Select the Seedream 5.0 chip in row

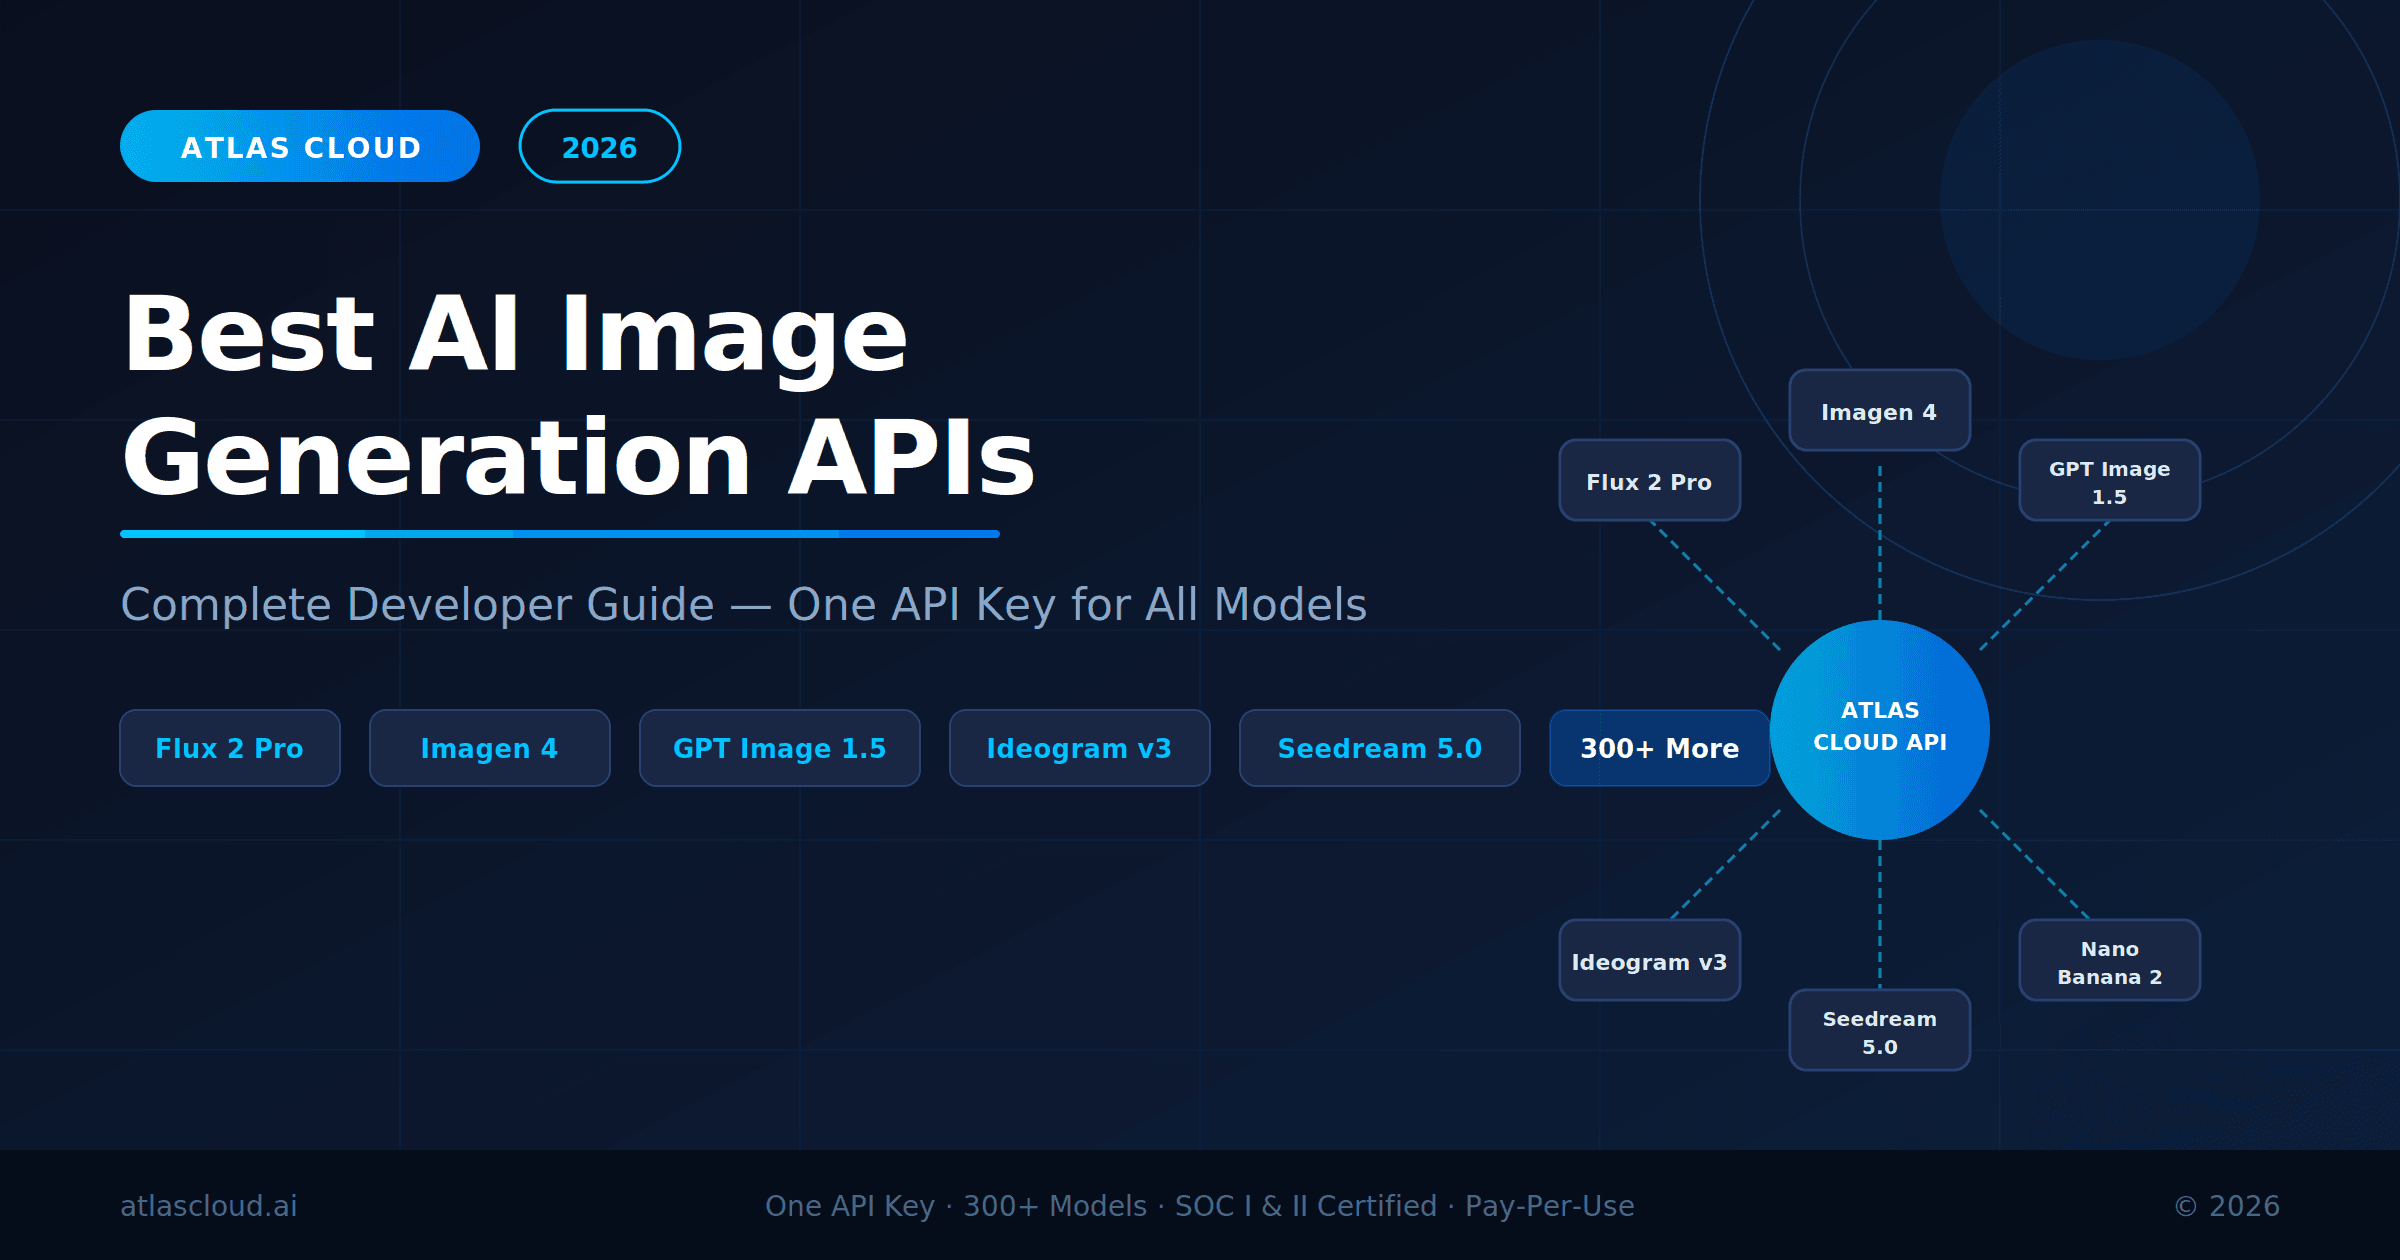coord(1379,748)
